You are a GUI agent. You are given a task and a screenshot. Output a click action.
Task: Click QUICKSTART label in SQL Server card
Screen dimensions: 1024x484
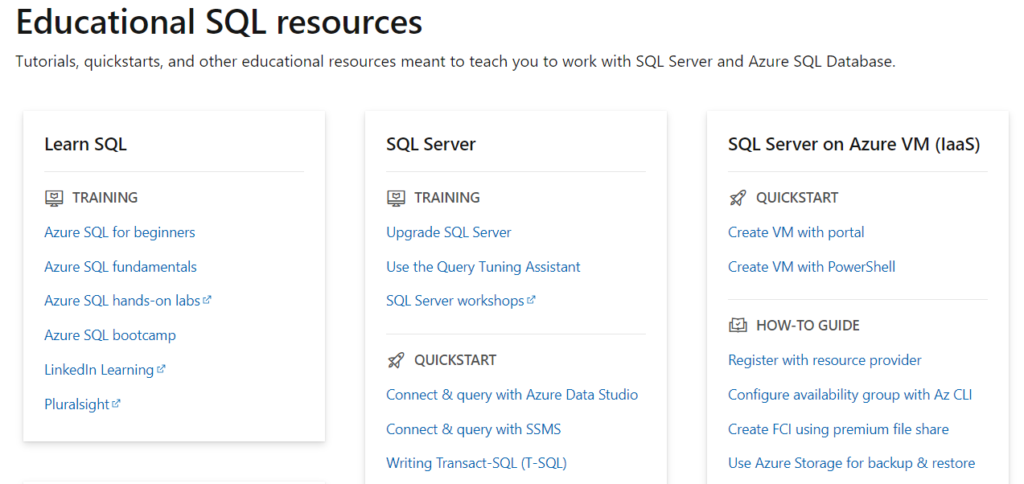coord(455,360)
